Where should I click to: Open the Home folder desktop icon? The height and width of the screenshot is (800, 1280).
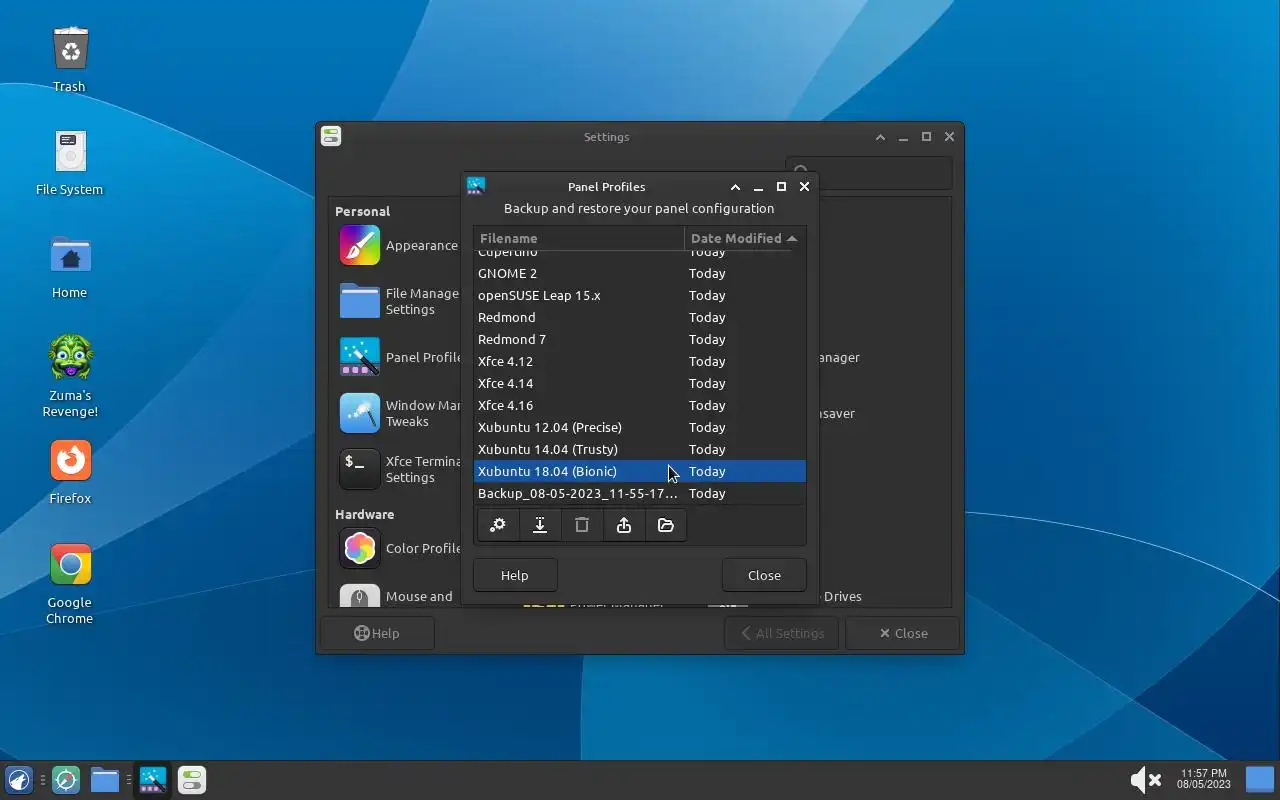tap(70, 265)
